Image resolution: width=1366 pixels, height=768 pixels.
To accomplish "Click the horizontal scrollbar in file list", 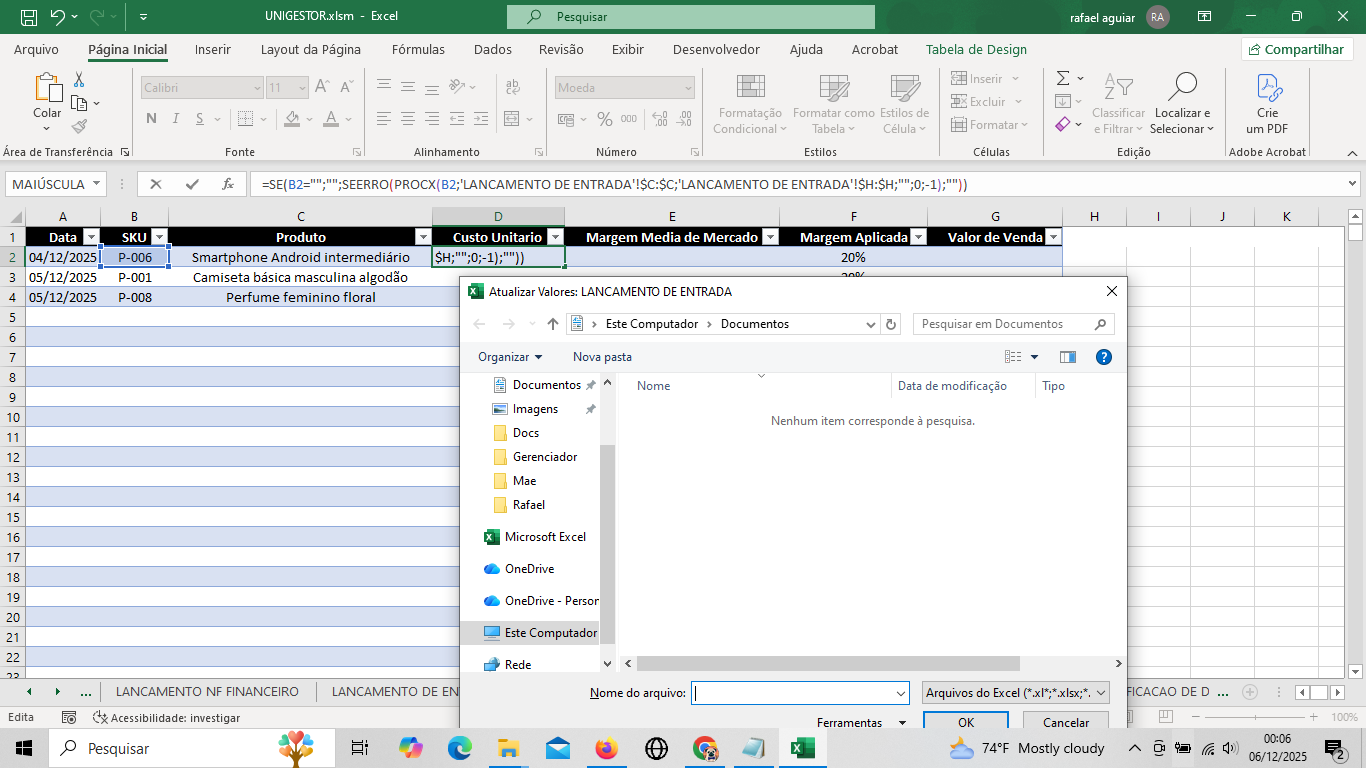I will [x=827, y=664].
